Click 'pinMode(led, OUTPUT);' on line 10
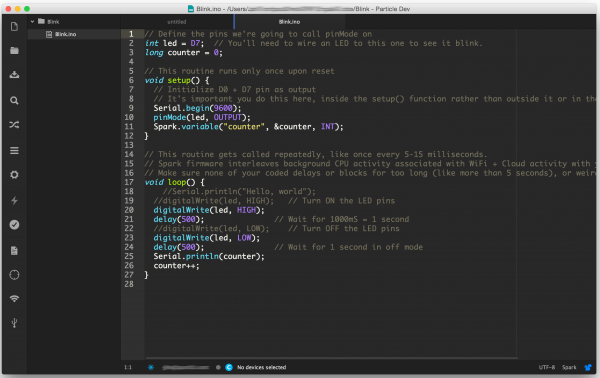600x378 pixels. [x=202, y=117]
